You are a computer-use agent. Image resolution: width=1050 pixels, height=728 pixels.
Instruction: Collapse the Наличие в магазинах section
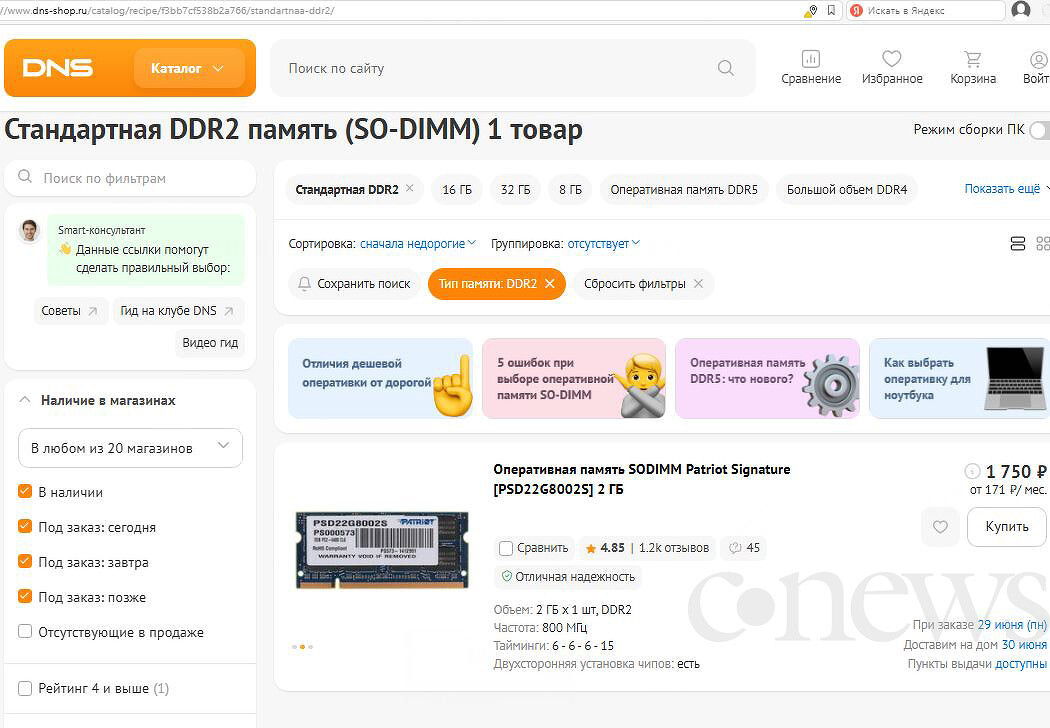(x=25, y=400)
